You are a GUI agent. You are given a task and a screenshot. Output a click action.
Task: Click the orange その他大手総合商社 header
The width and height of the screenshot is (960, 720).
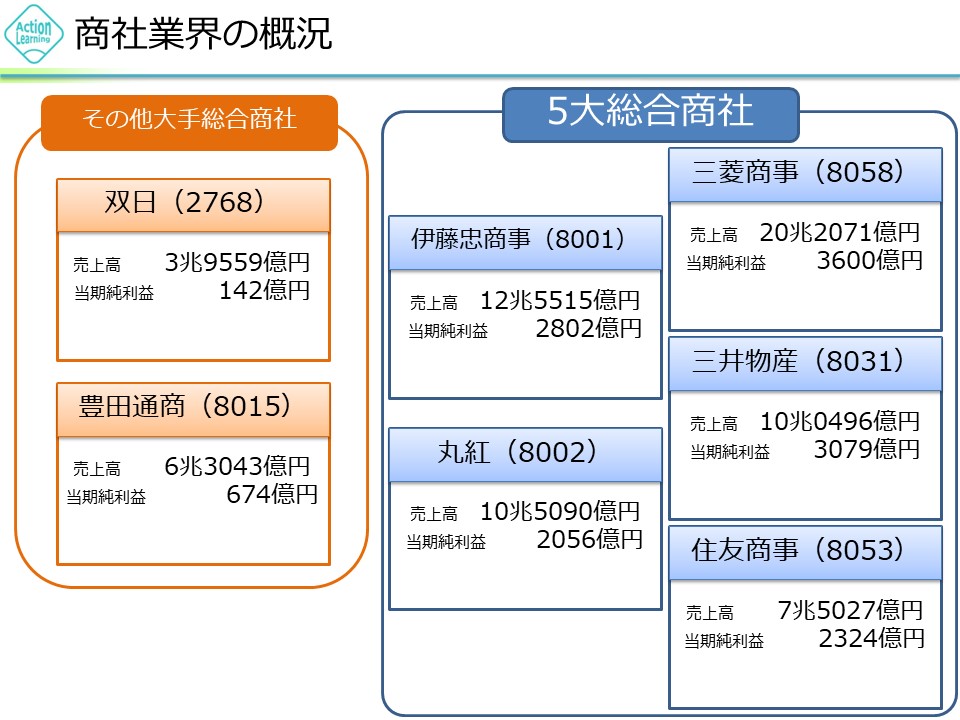coord(189,119)
